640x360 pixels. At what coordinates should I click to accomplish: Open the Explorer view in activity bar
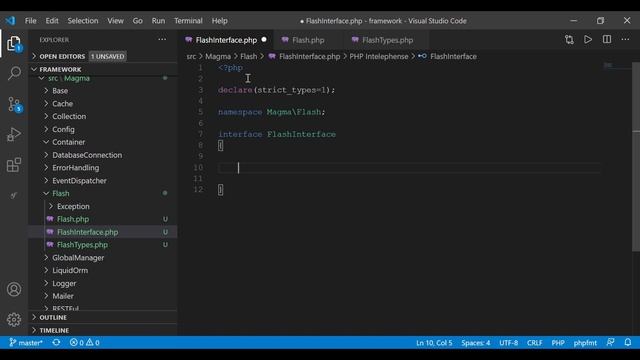(x=14, y=43)
